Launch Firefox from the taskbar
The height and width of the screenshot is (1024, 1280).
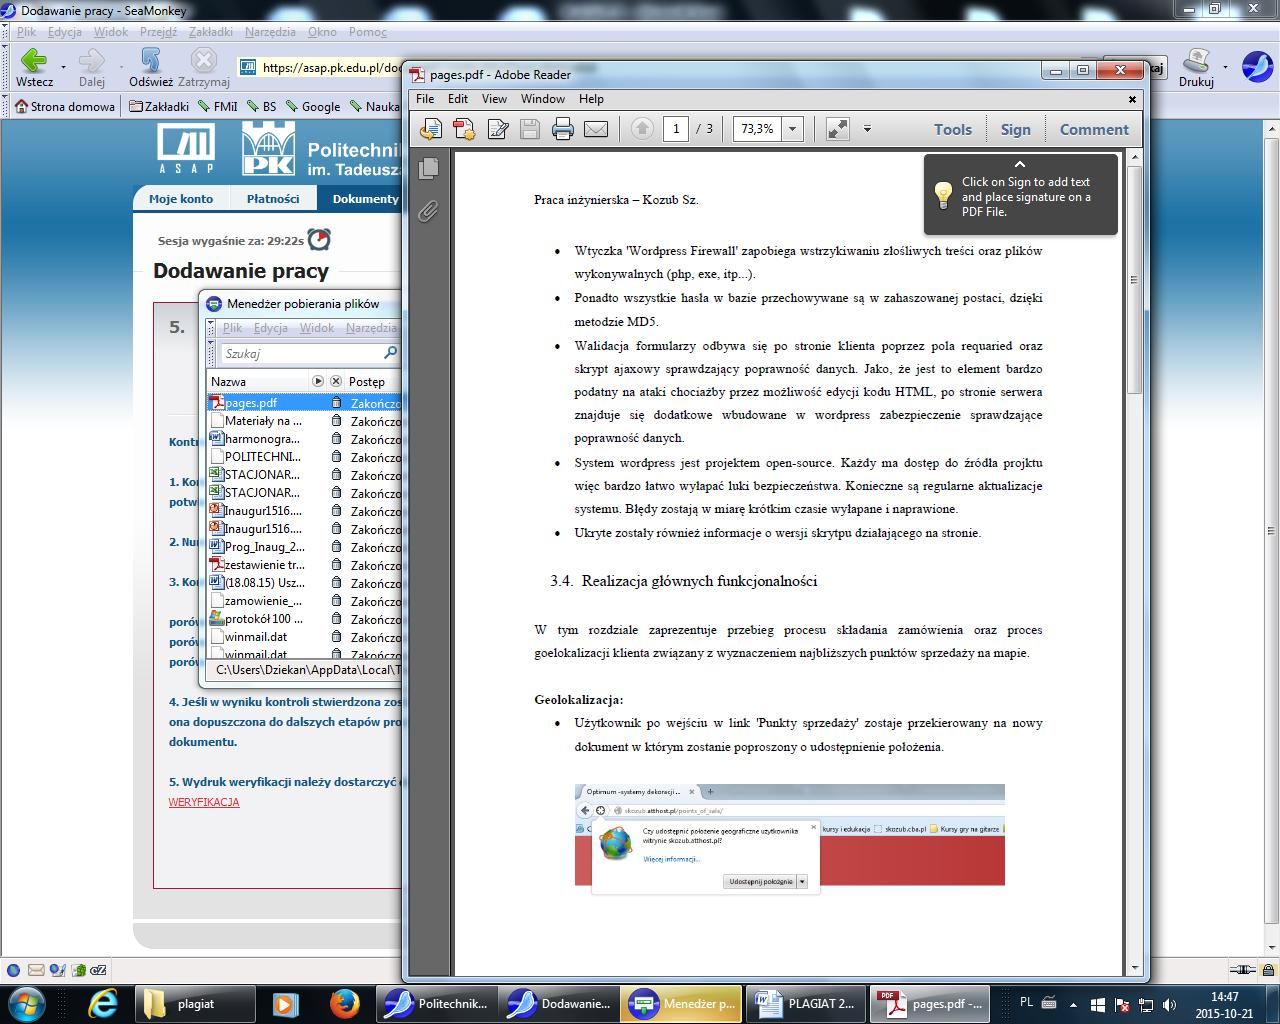tap(345, 1003)
